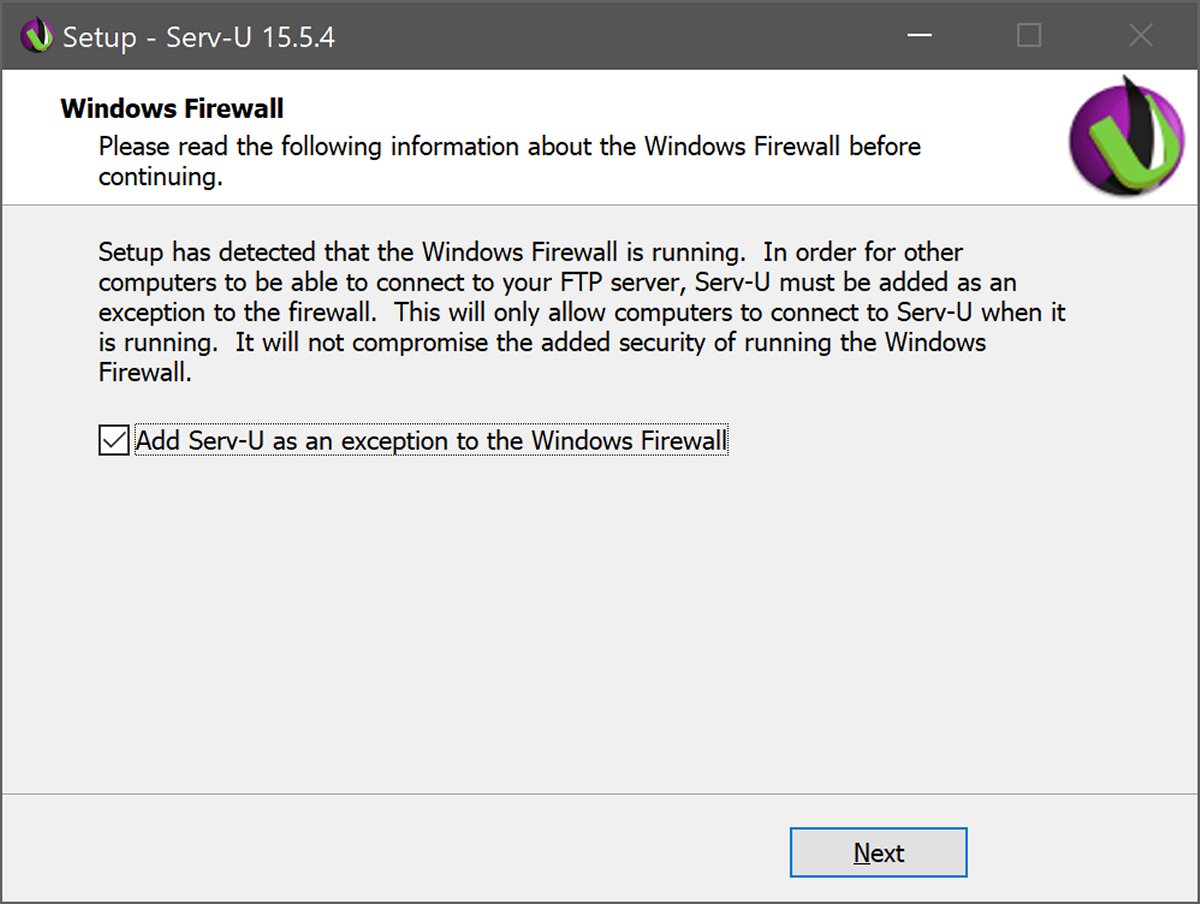This screenshot has width=1200, height=904.
Task: Click the blank footer area left of Next
Action: point(400,852)
